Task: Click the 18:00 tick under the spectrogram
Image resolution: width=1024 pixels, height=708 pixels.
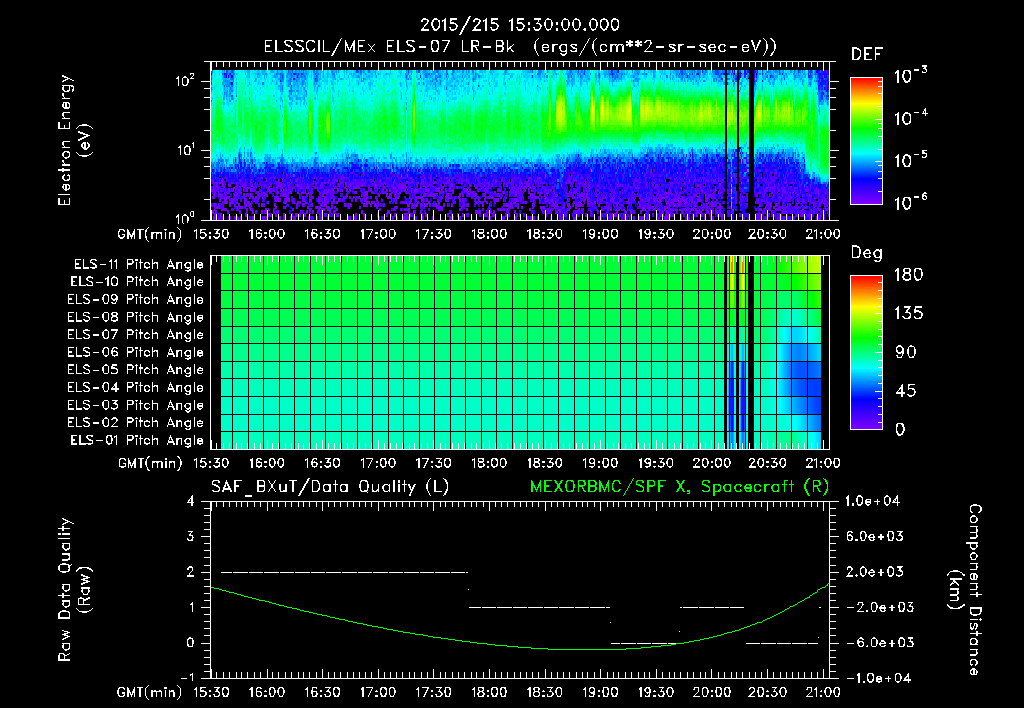Action: click(488, 234)
